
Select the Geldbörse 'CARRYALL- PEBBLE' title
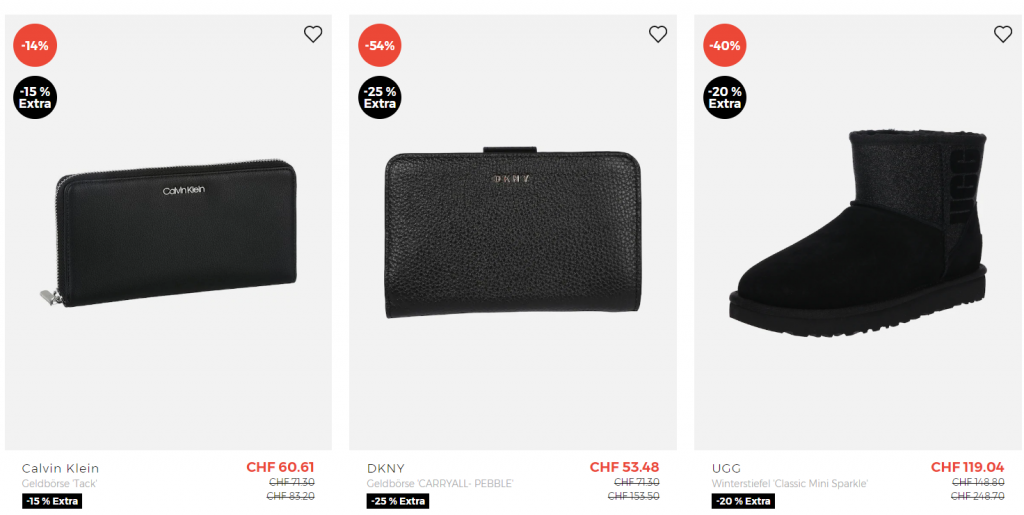click(439, 484)
